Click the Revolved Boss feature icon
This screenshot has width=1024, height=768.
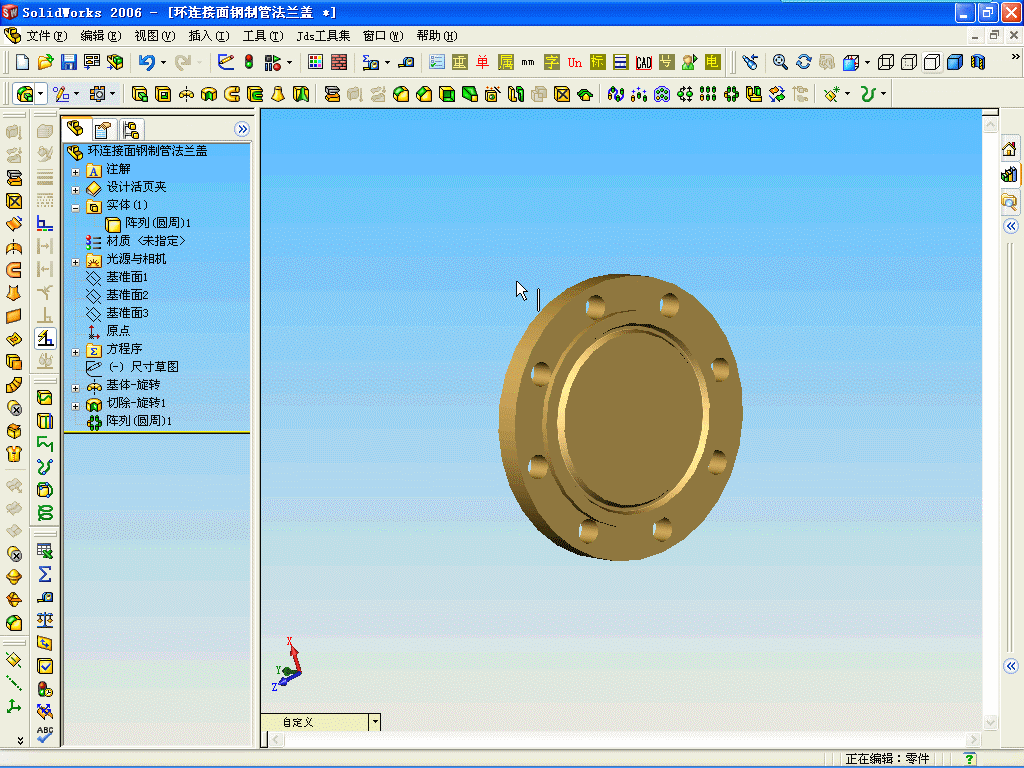(x=186, y=95)
